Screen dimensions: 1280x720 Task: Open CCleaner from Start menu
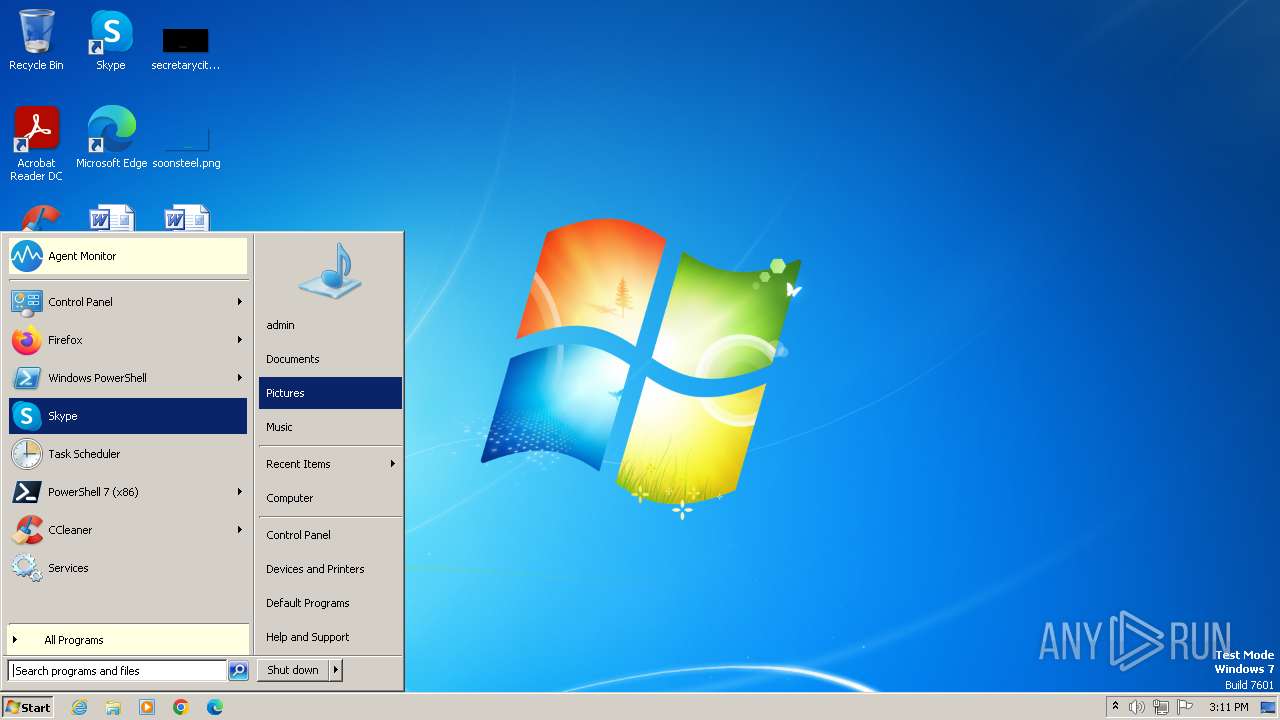tap(128, 530)
